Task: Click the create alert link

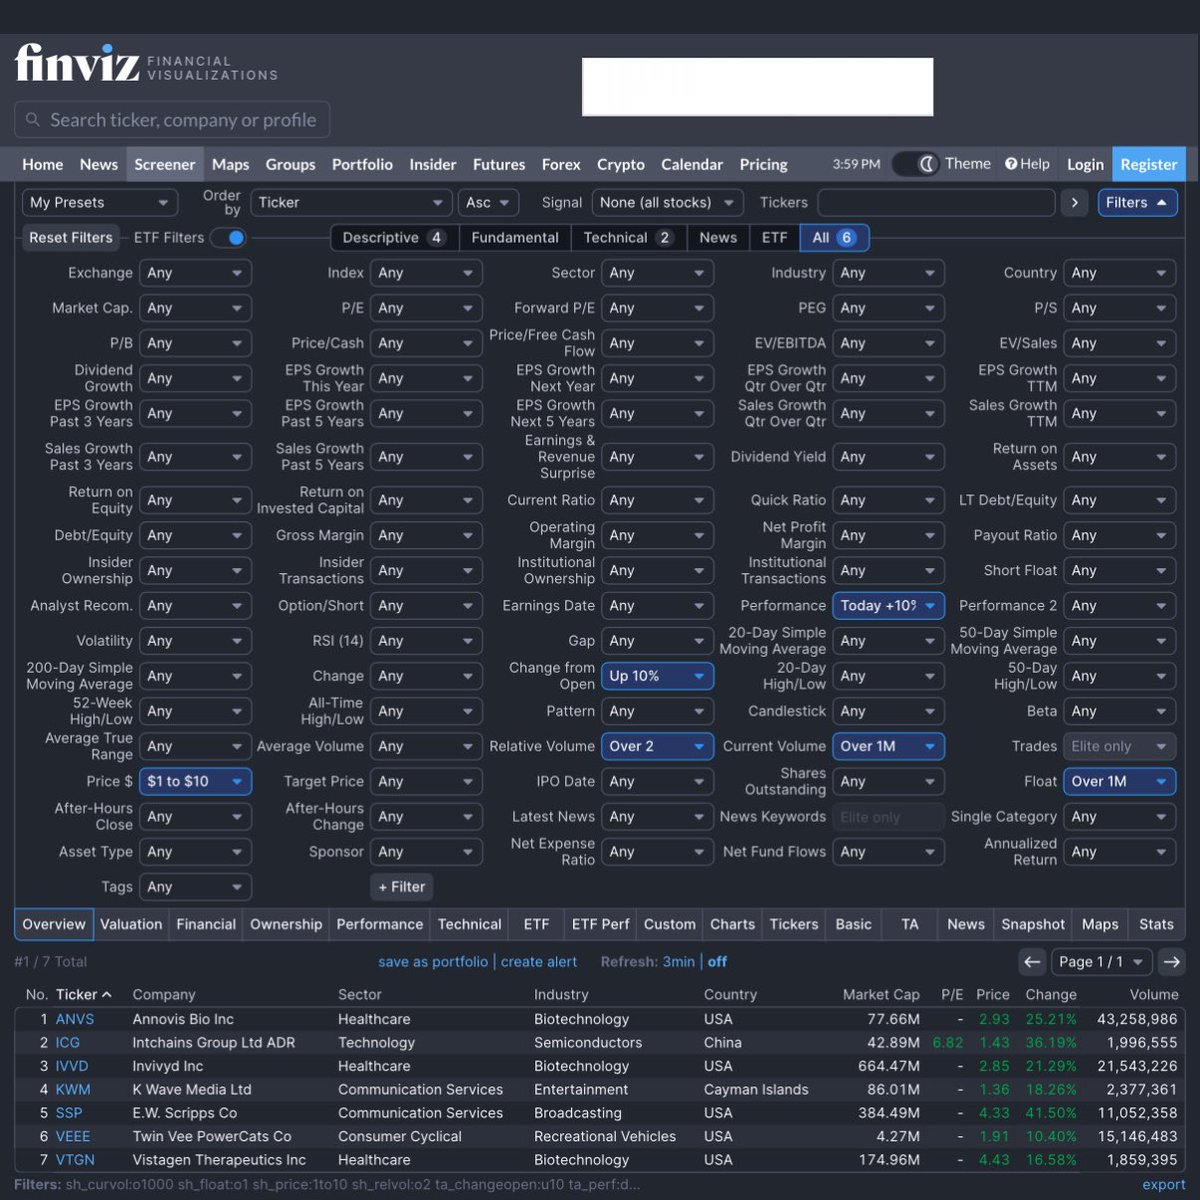Action: coord(539,962)
